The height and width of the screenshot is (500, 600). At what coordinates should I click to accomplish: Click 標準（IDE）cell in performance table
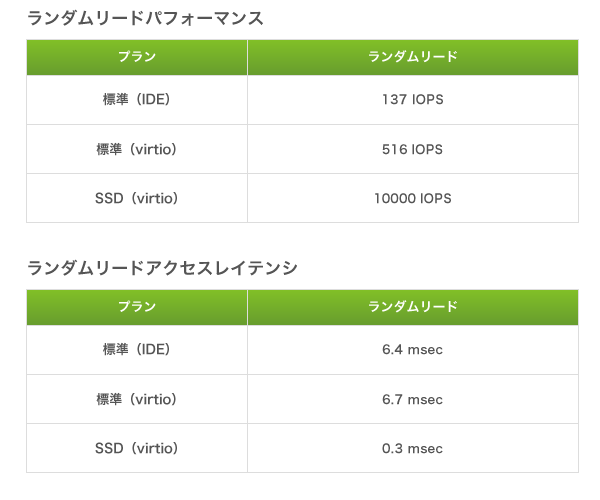coord(137,99)
